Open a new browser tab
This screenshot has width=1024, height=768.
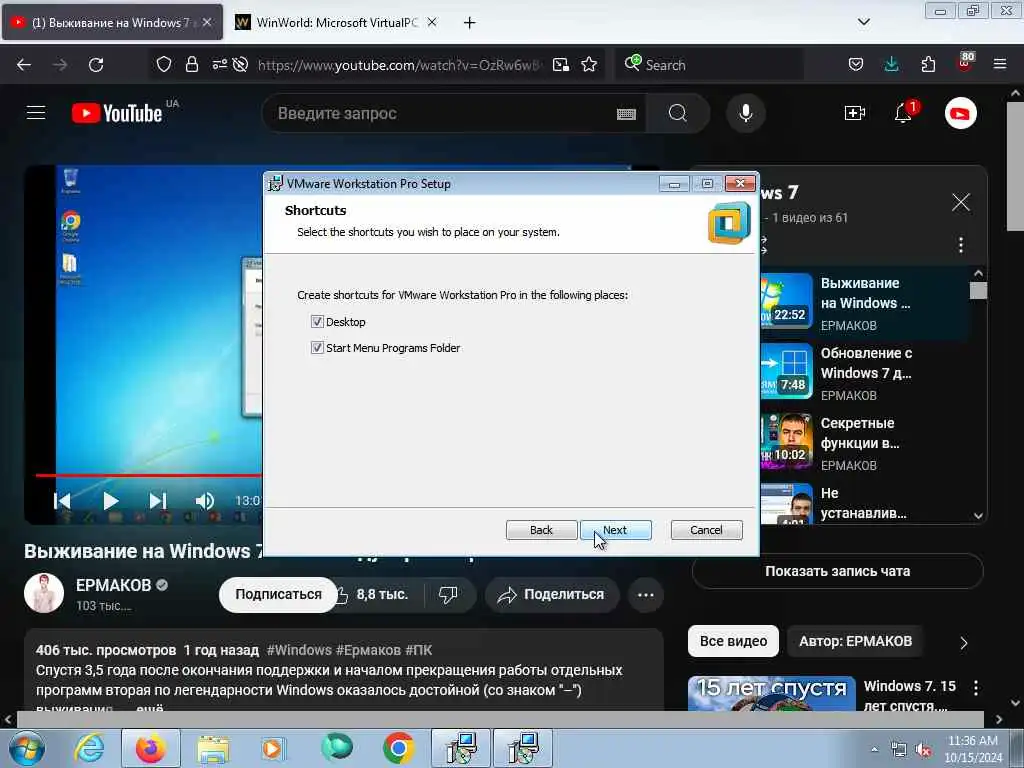(x=470, y=23)
